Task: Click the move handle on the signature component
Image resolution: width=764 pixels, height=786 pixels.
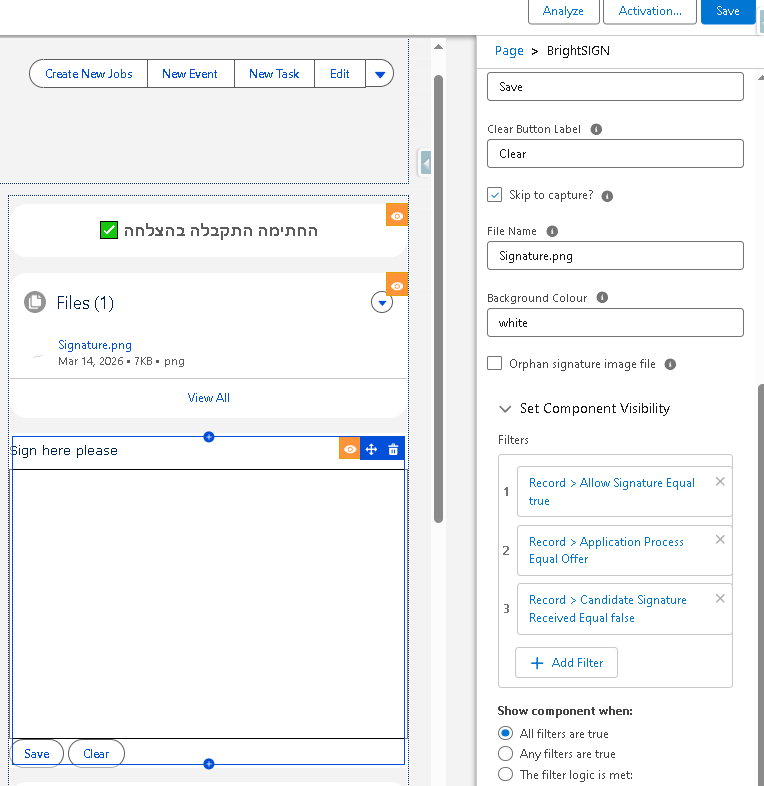Action: (371, 450)
